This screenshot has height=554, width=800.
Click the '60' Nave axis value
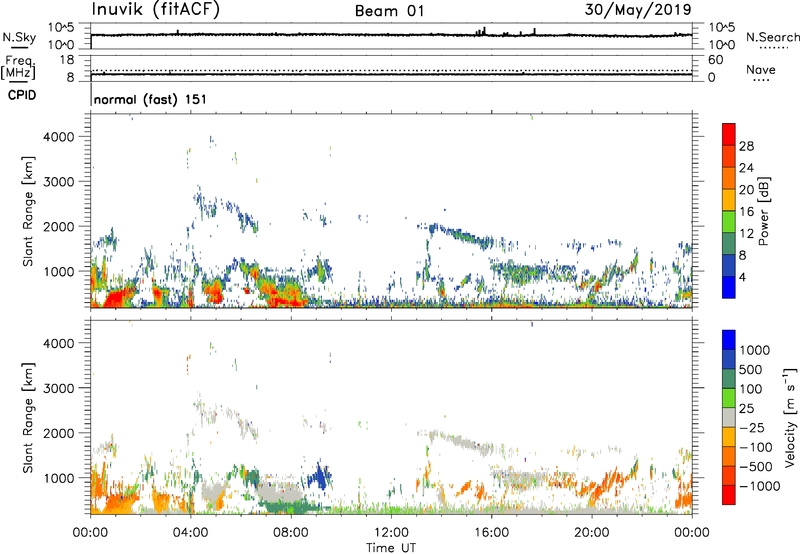[x=716, y=60]
